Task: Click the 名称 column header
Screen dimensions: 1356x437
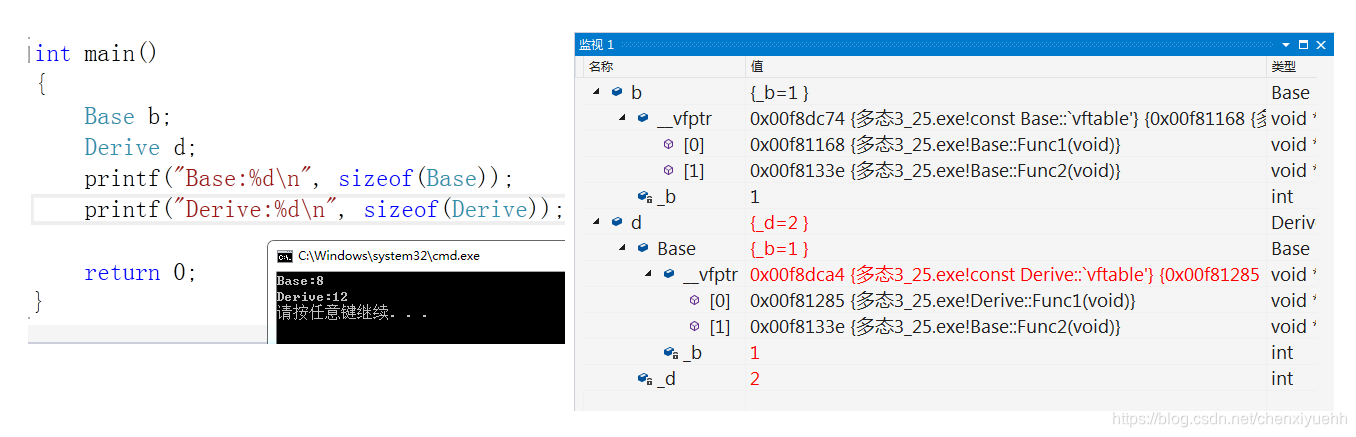Action: coord(601,67)
